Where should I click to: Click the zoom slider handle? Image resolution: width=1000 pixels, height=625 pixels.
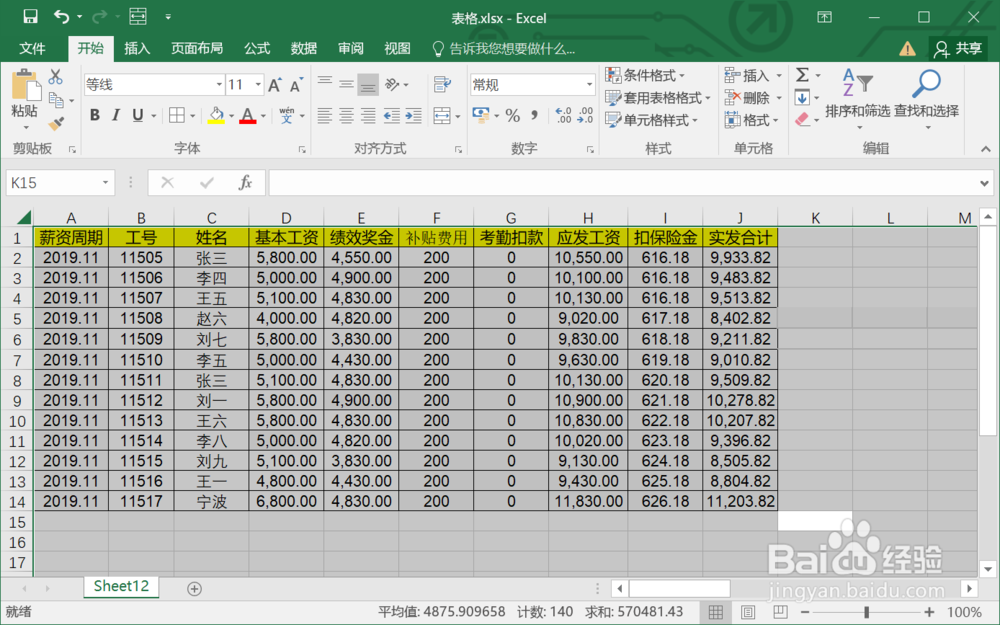coord(866,612)
